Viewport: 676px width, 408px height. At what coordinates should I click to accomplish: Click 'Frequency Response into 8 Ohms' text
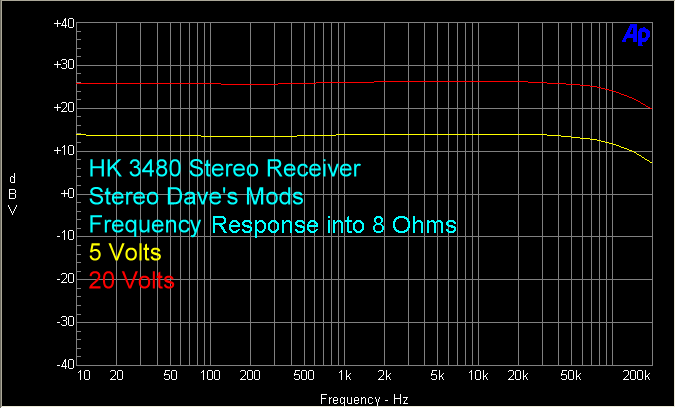(272, 225)
